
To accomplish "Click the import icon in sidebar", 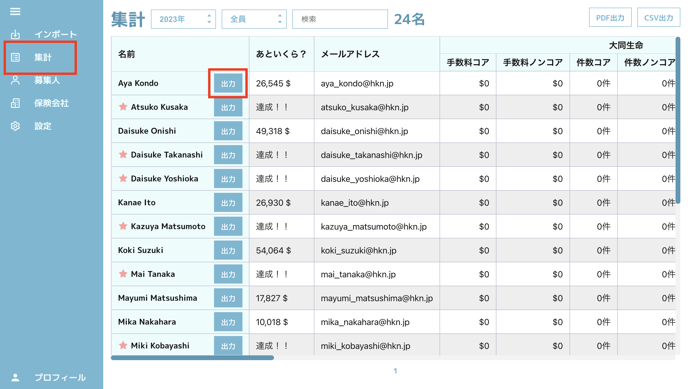I will click(x=15, y=34).
